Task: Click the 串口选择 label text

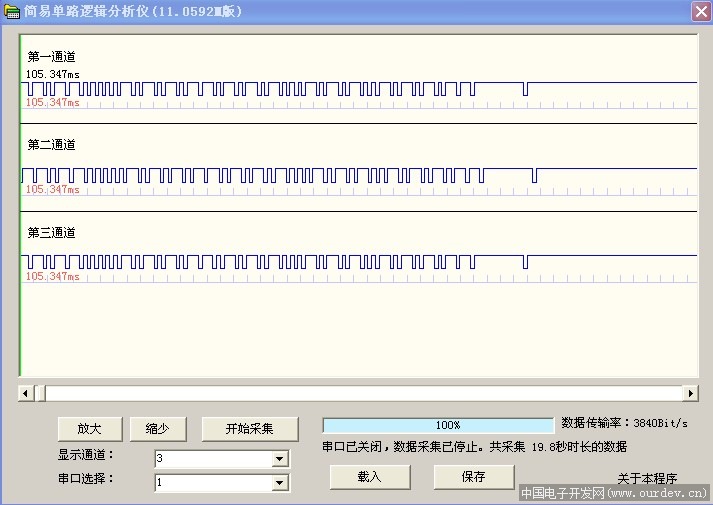Action: coord(85,479)
